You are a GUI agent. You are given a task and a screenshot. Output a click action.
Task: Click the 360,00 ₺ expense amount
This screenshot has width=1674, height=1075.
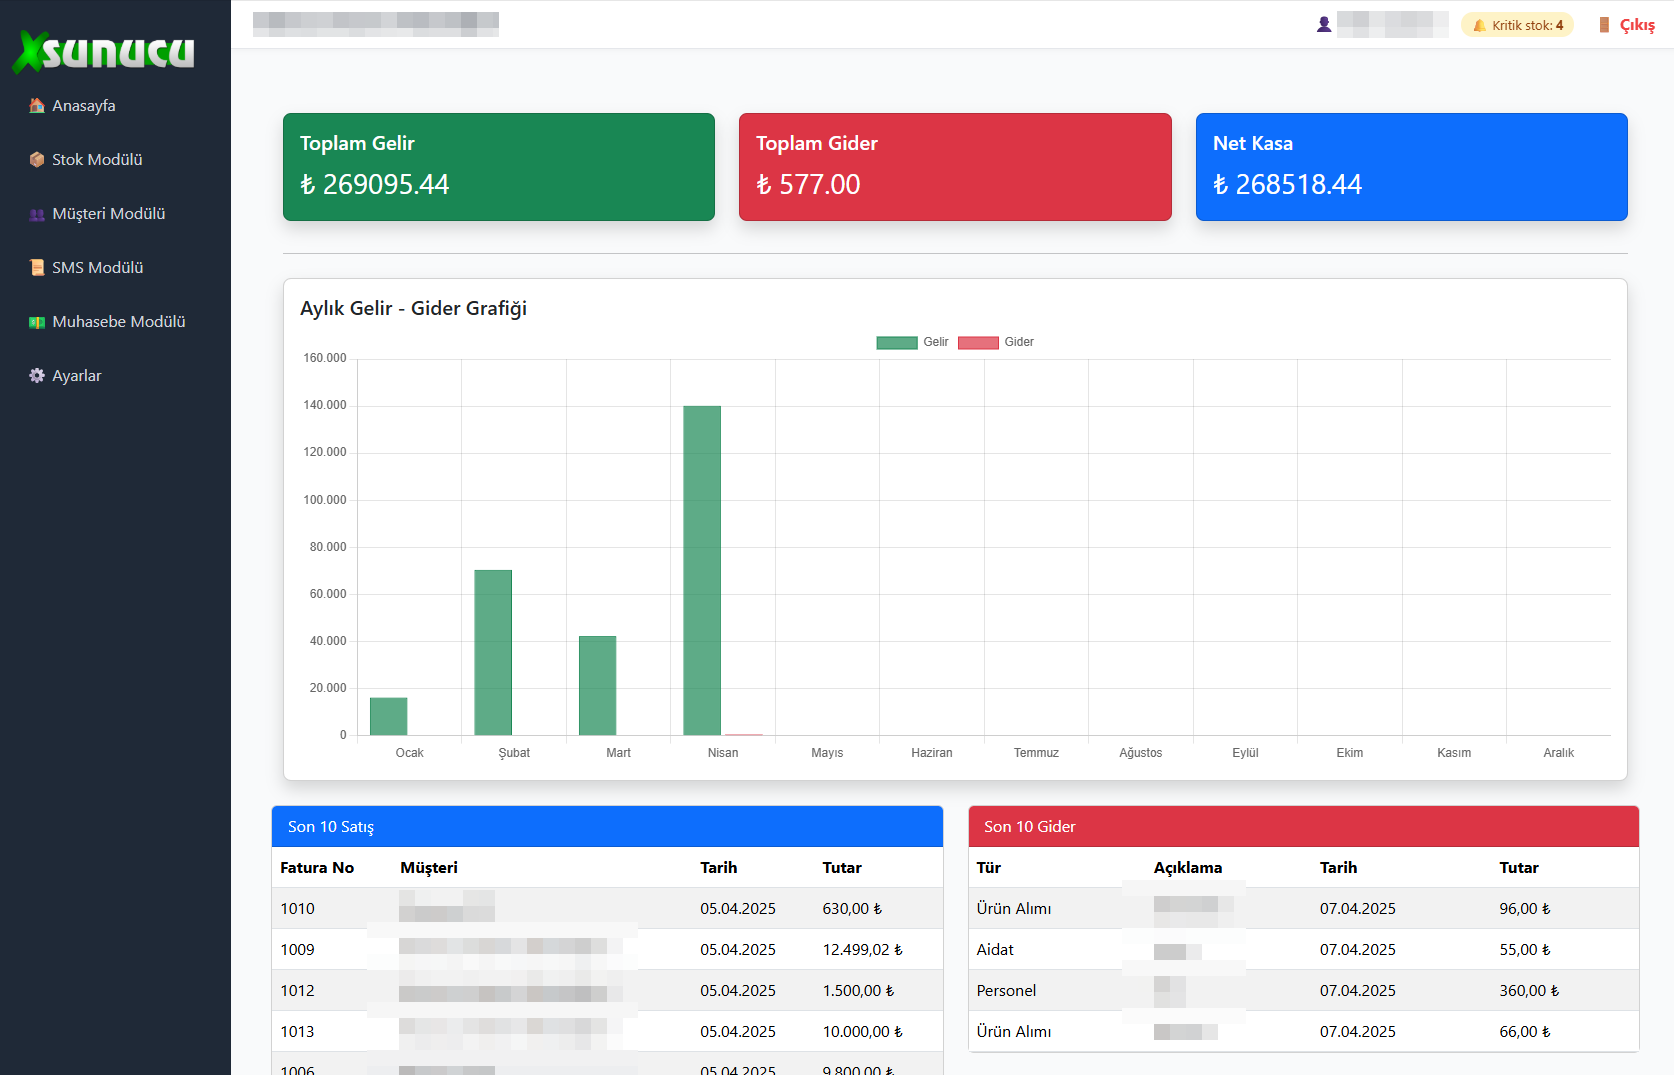[x=1529, y=991]
